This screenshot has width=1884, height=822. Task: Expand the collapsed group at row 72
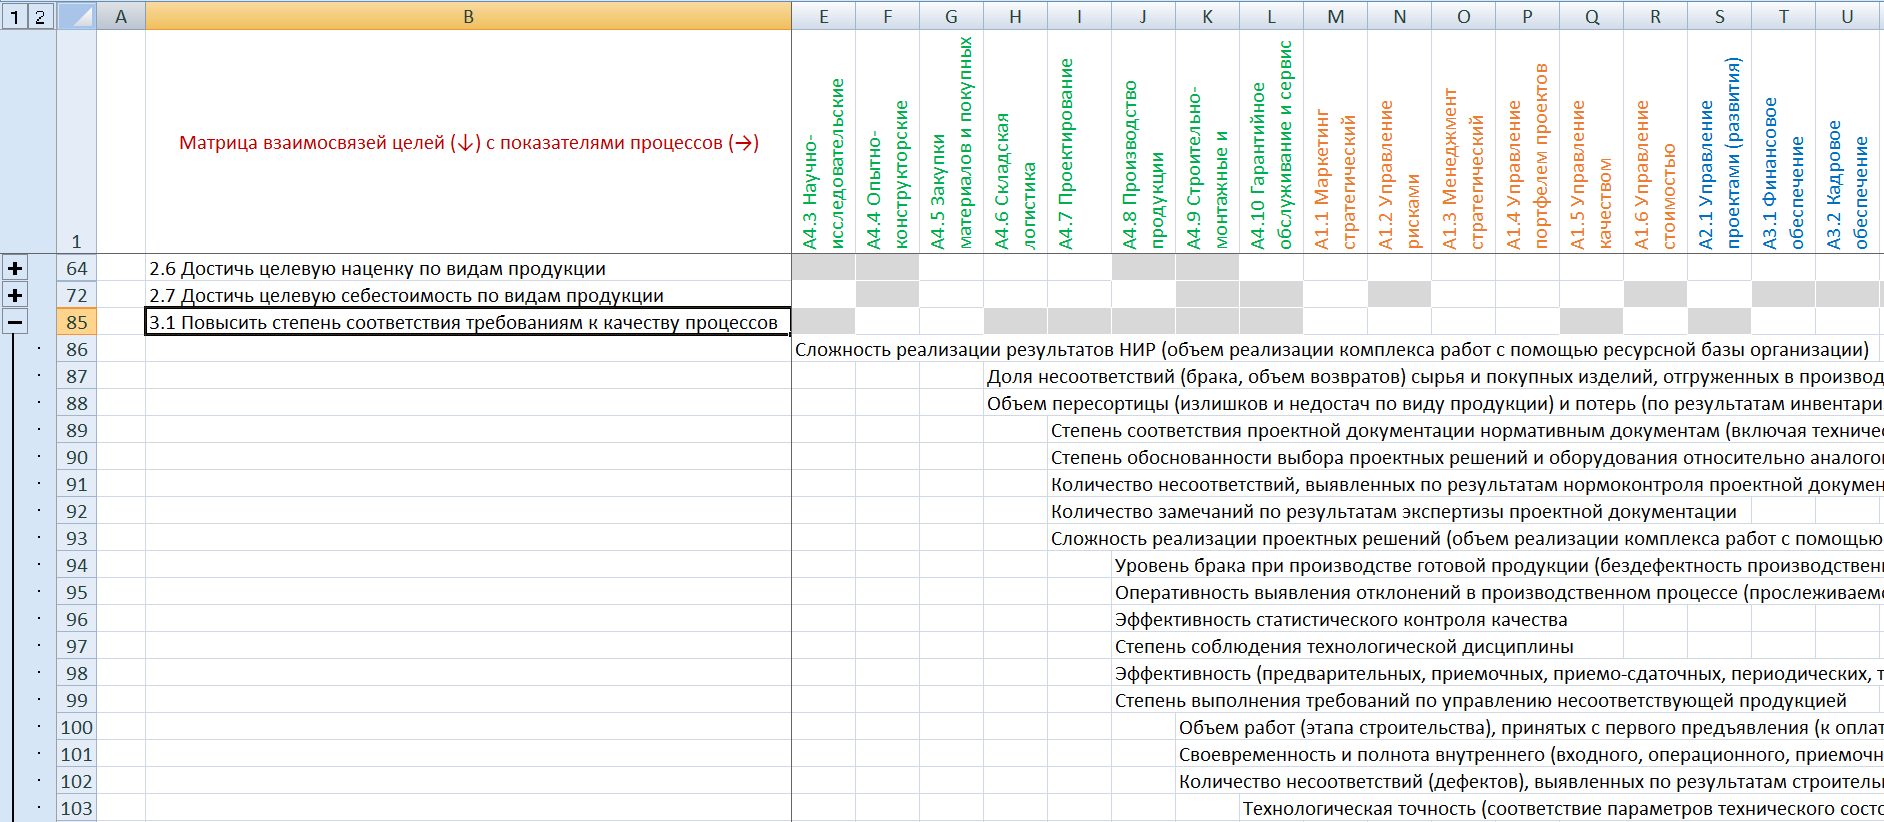tap(15, 295)
